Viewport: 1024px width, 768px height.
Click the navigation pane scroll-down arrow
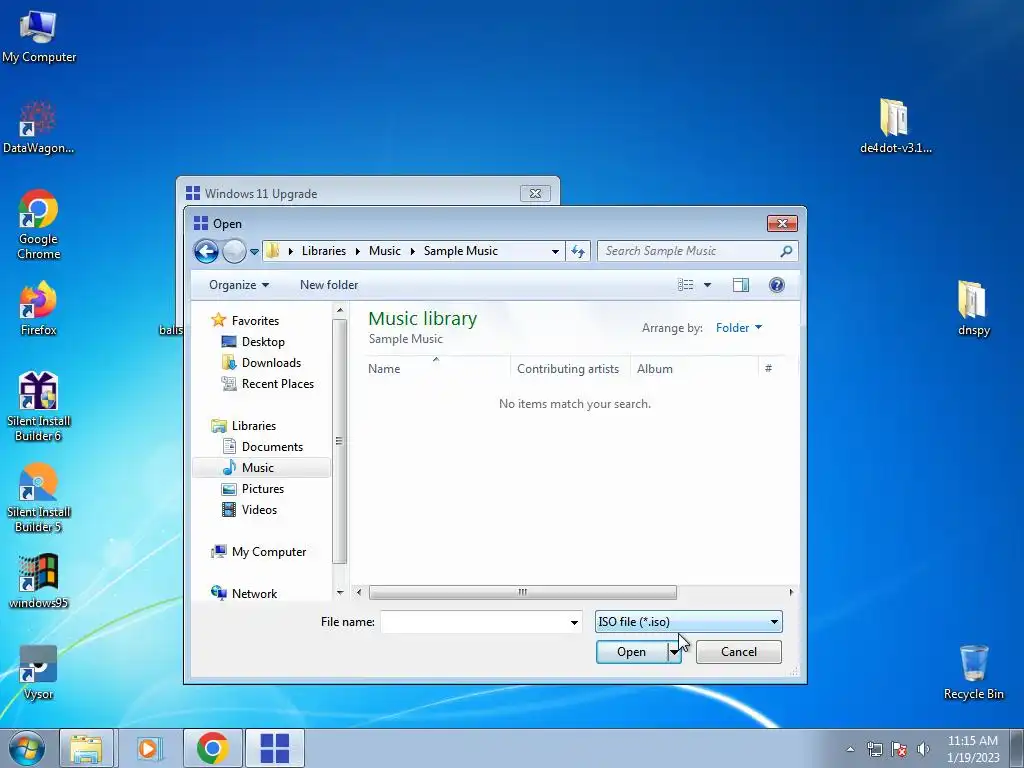[340, 593]
